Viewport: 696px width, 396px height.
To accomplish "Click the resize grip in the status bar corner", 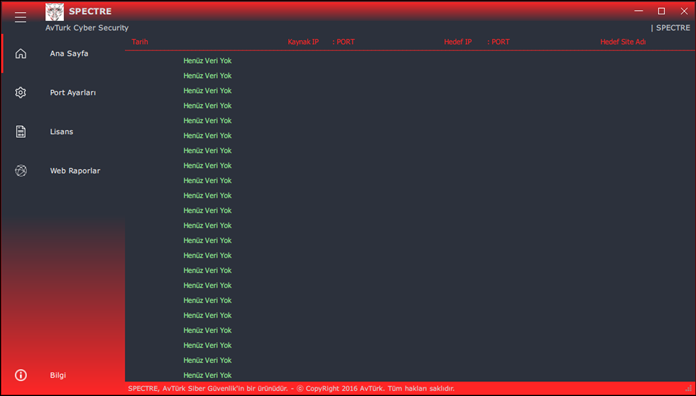I will coord(689,389).
